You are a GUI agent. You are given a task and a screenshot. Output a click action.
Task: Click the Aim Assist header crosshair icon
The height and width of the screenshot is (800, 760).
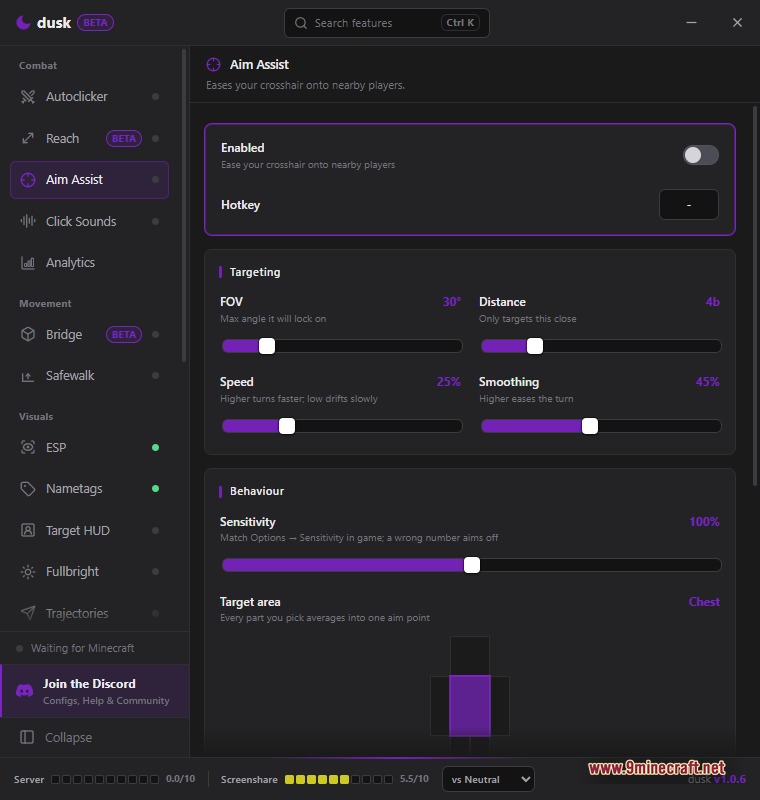tap(213, 65)
